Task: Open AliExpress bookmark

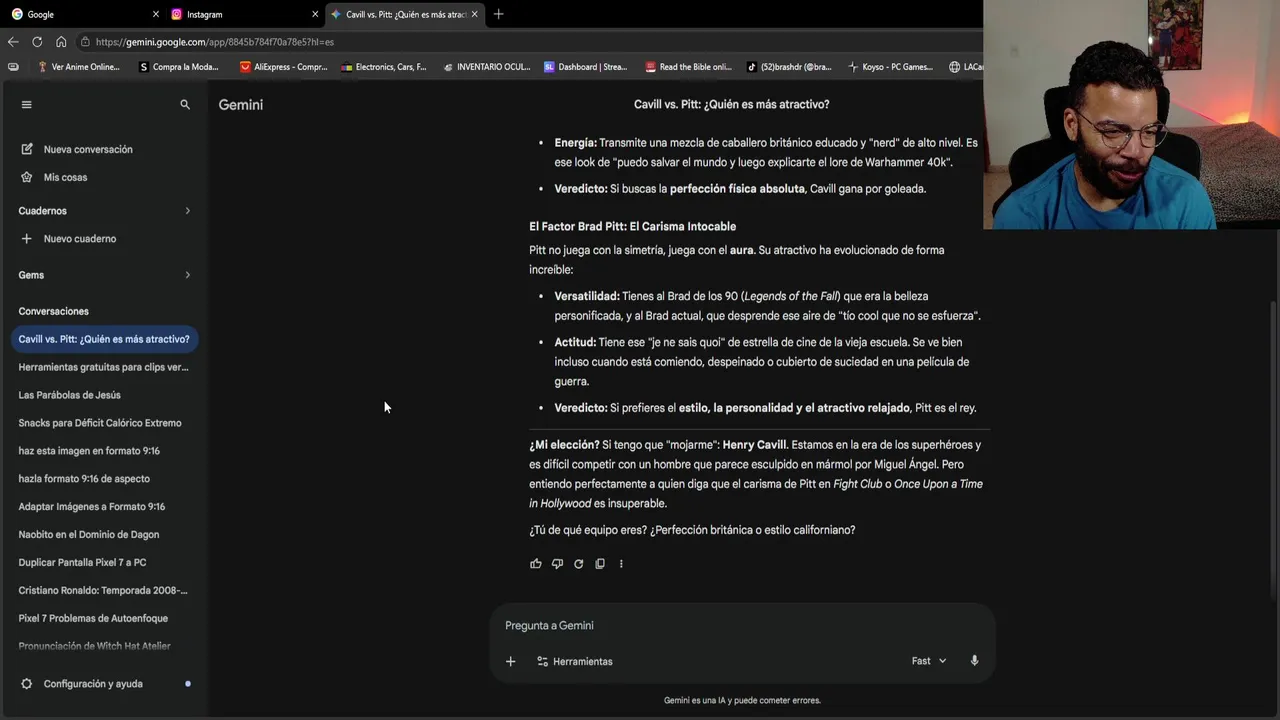Action: coord(284,67)
